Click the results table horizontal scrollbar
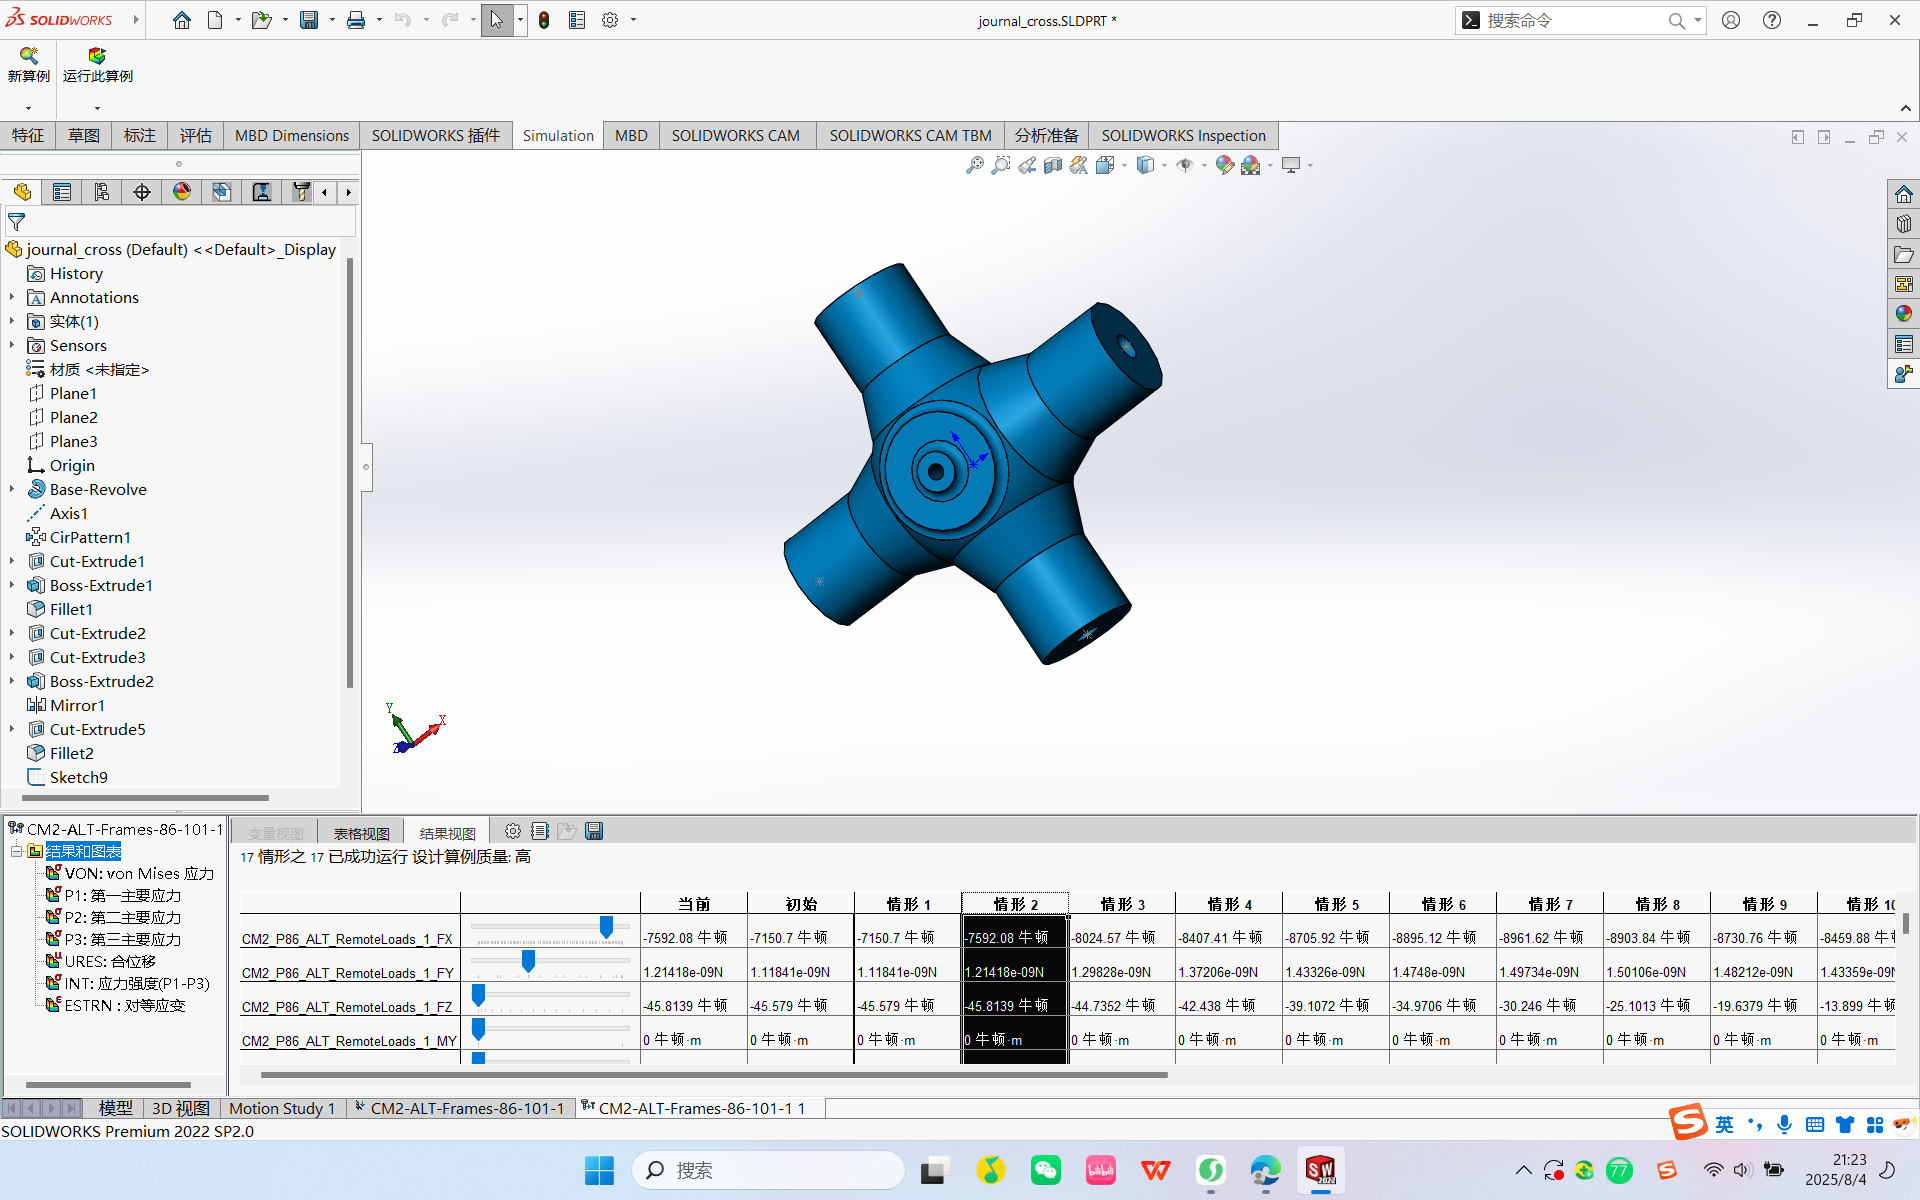This screenshot has height=1200, width=1920. (x=712, y=1075)
